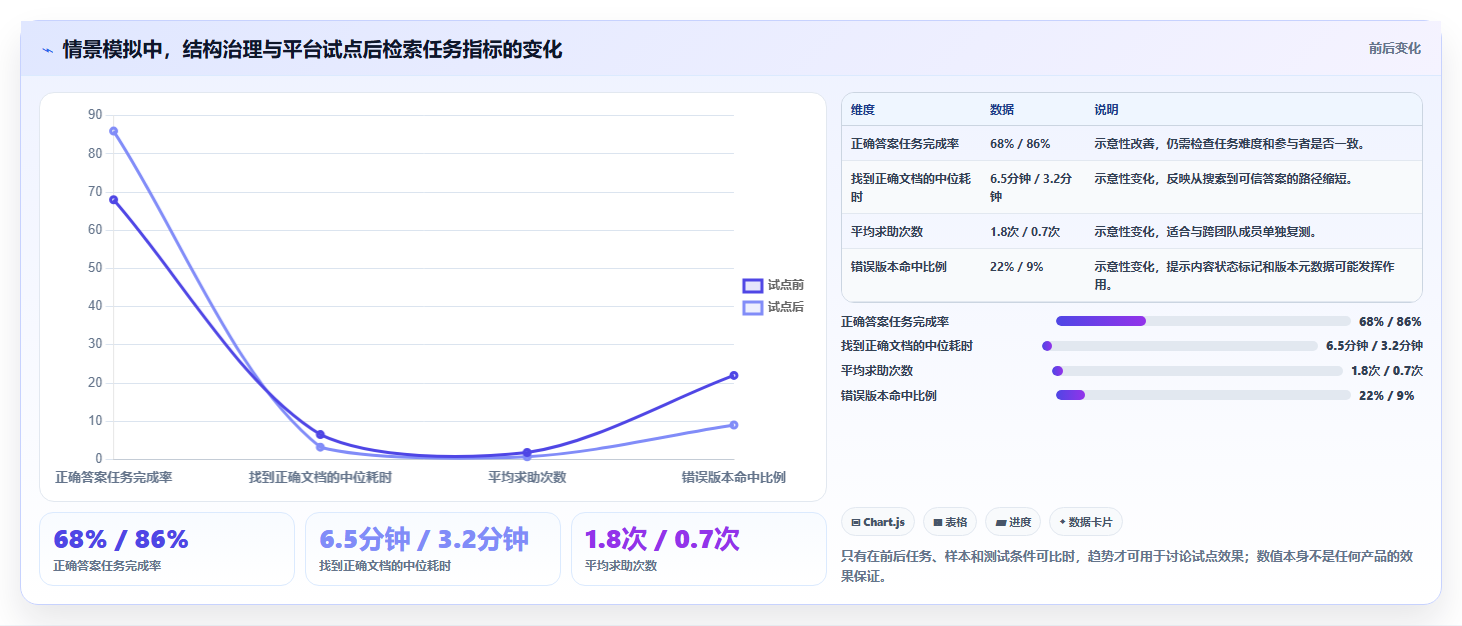Image resolution: width=1462 pixels, height=626 pixels.
Task: Click the 6.5分钟 / 3.2分钟 cell in the table
Action: pos(1031,188)
